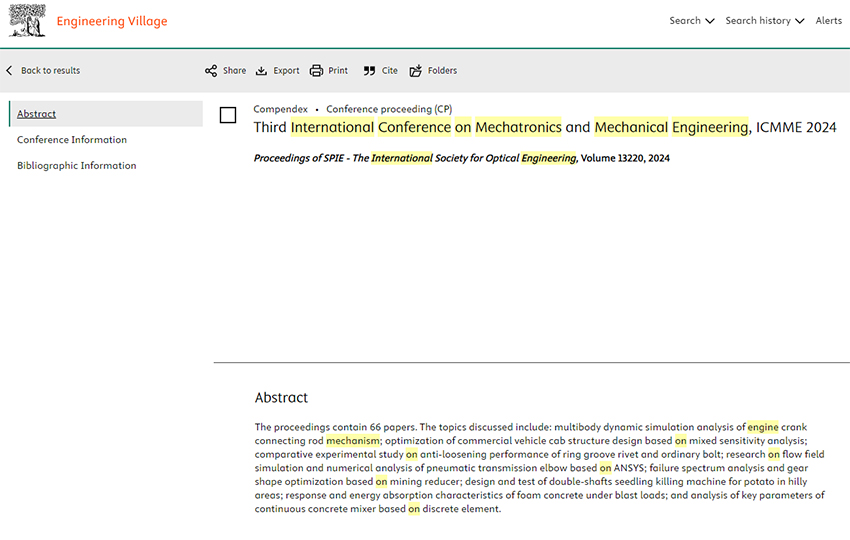Click the Elsevier tree logo

27,21
